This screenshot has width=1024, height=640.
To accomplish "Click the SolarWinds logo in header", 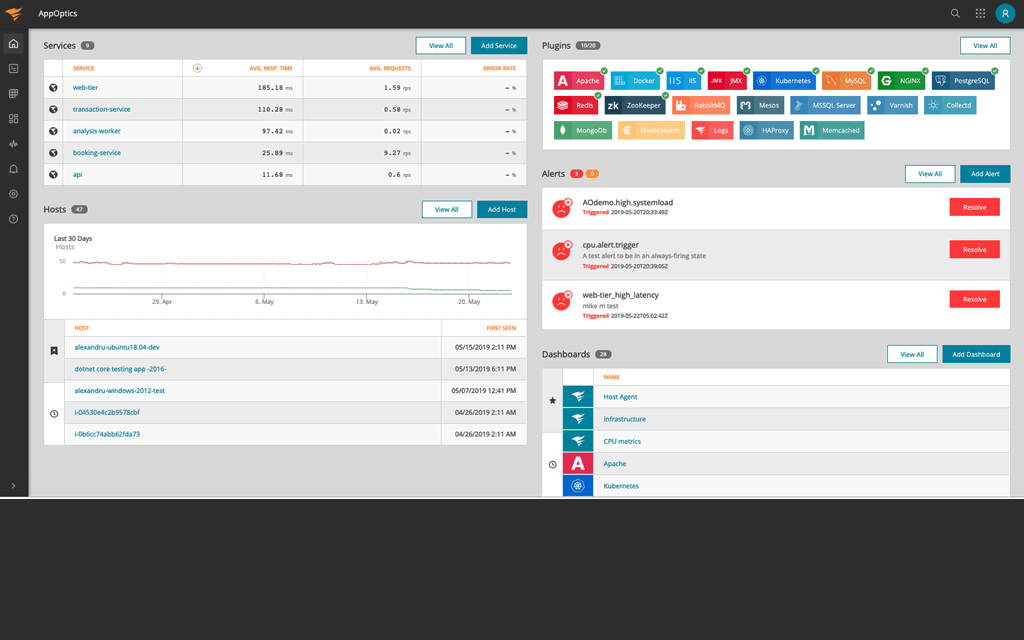I will tap(14, 13).
